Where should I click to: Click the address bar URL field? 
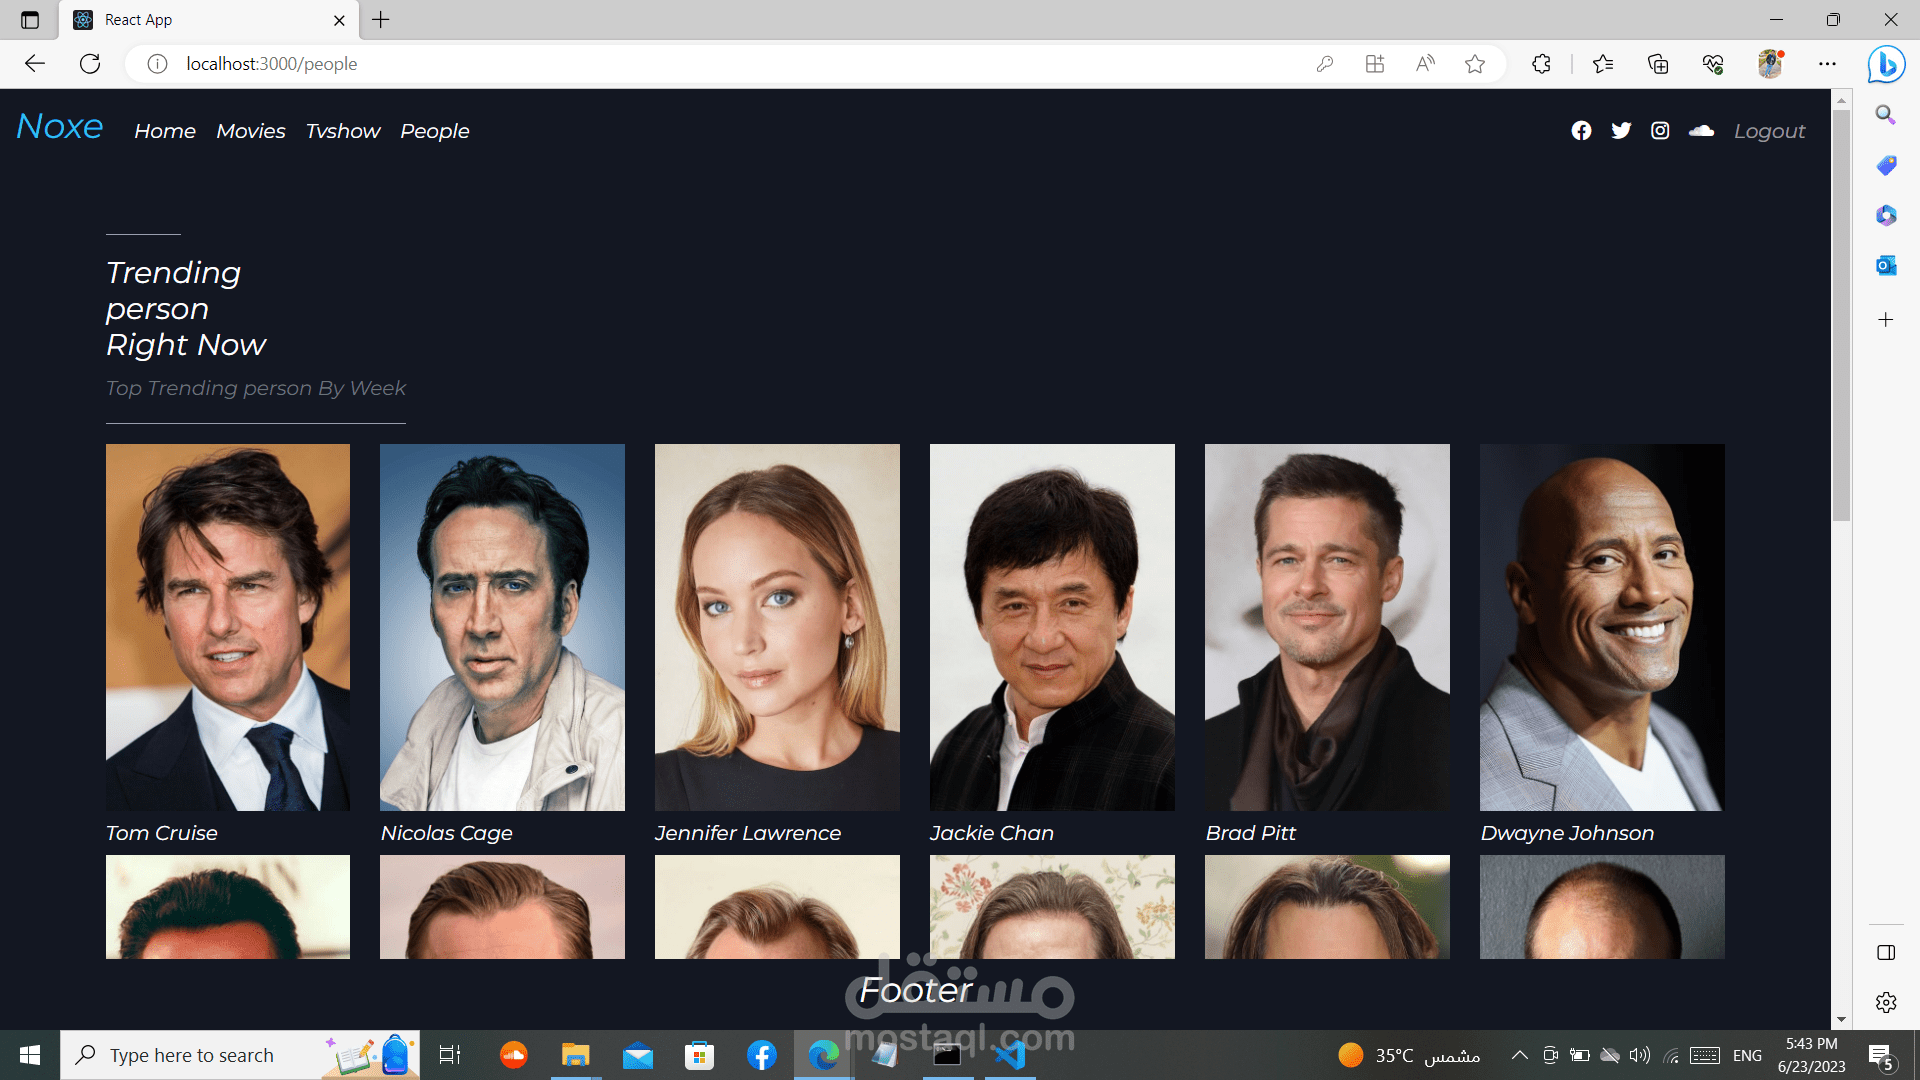click(x=700, y=64)
